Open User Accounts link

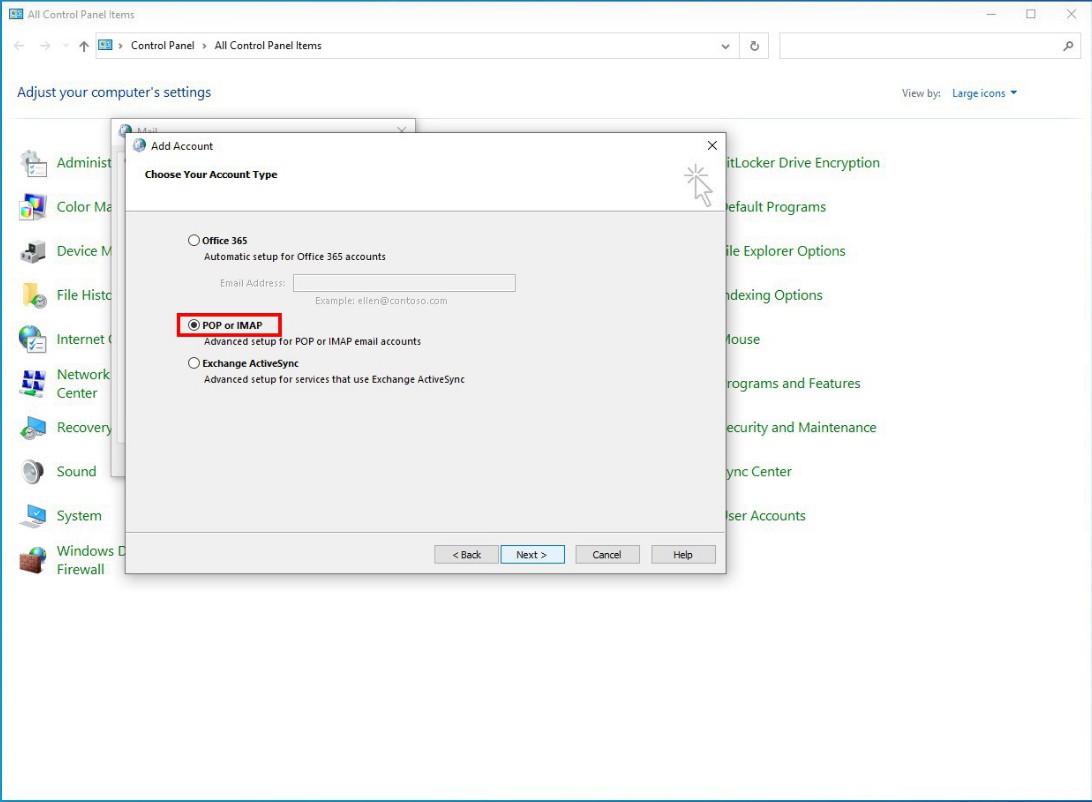coord(766,516)
